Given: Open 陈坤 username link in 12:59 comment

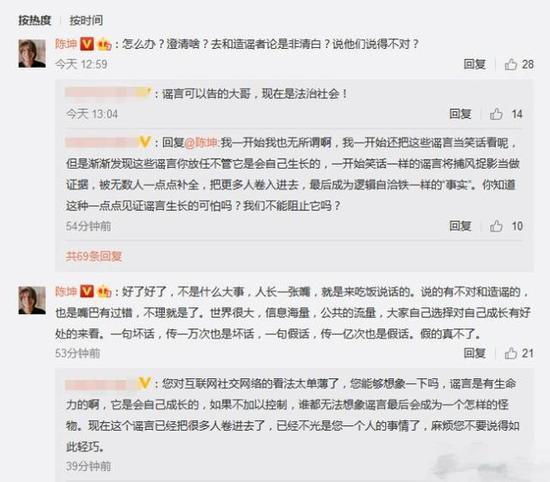Looking at the screenshot, I should tap(66, 44).
